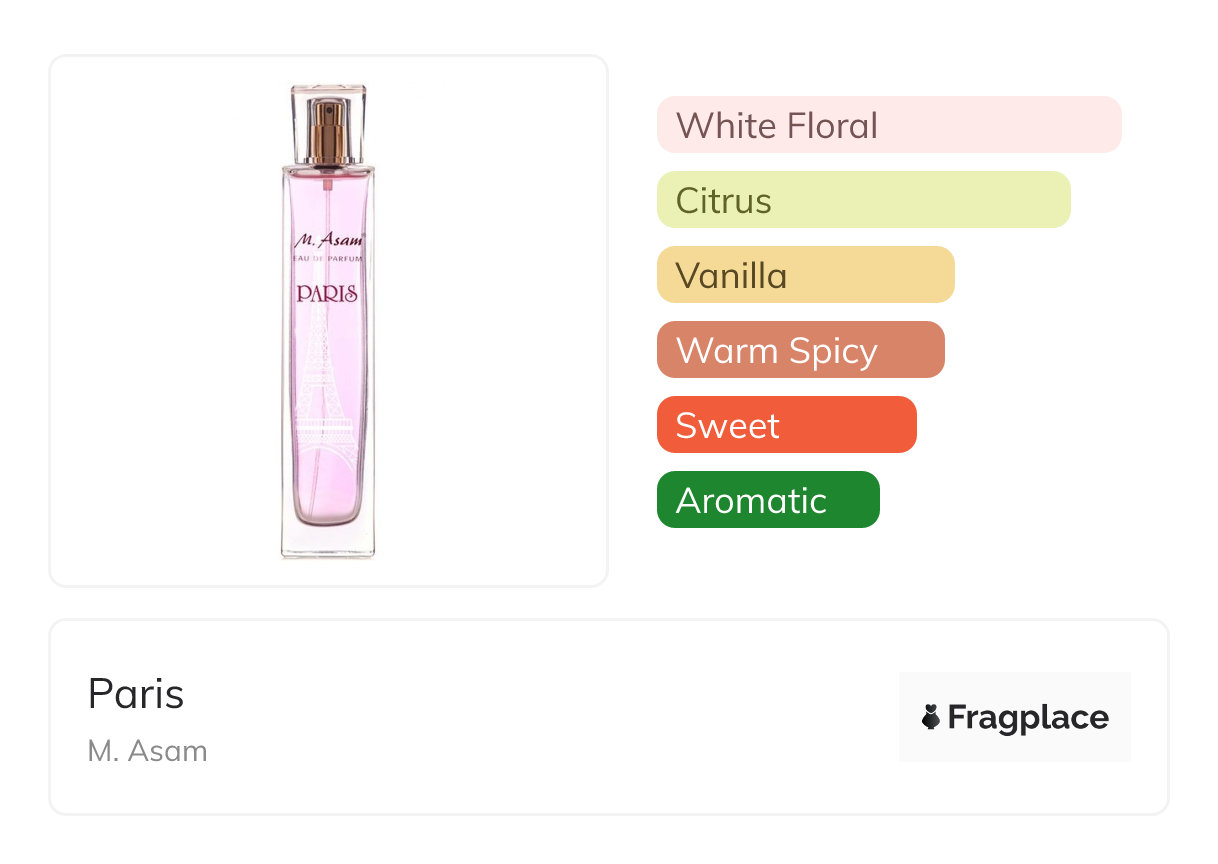Viewport: 1218px width, 864px height.
Task: Click the EAU DE PARFUM text on bottle
Action: point(327,259)
